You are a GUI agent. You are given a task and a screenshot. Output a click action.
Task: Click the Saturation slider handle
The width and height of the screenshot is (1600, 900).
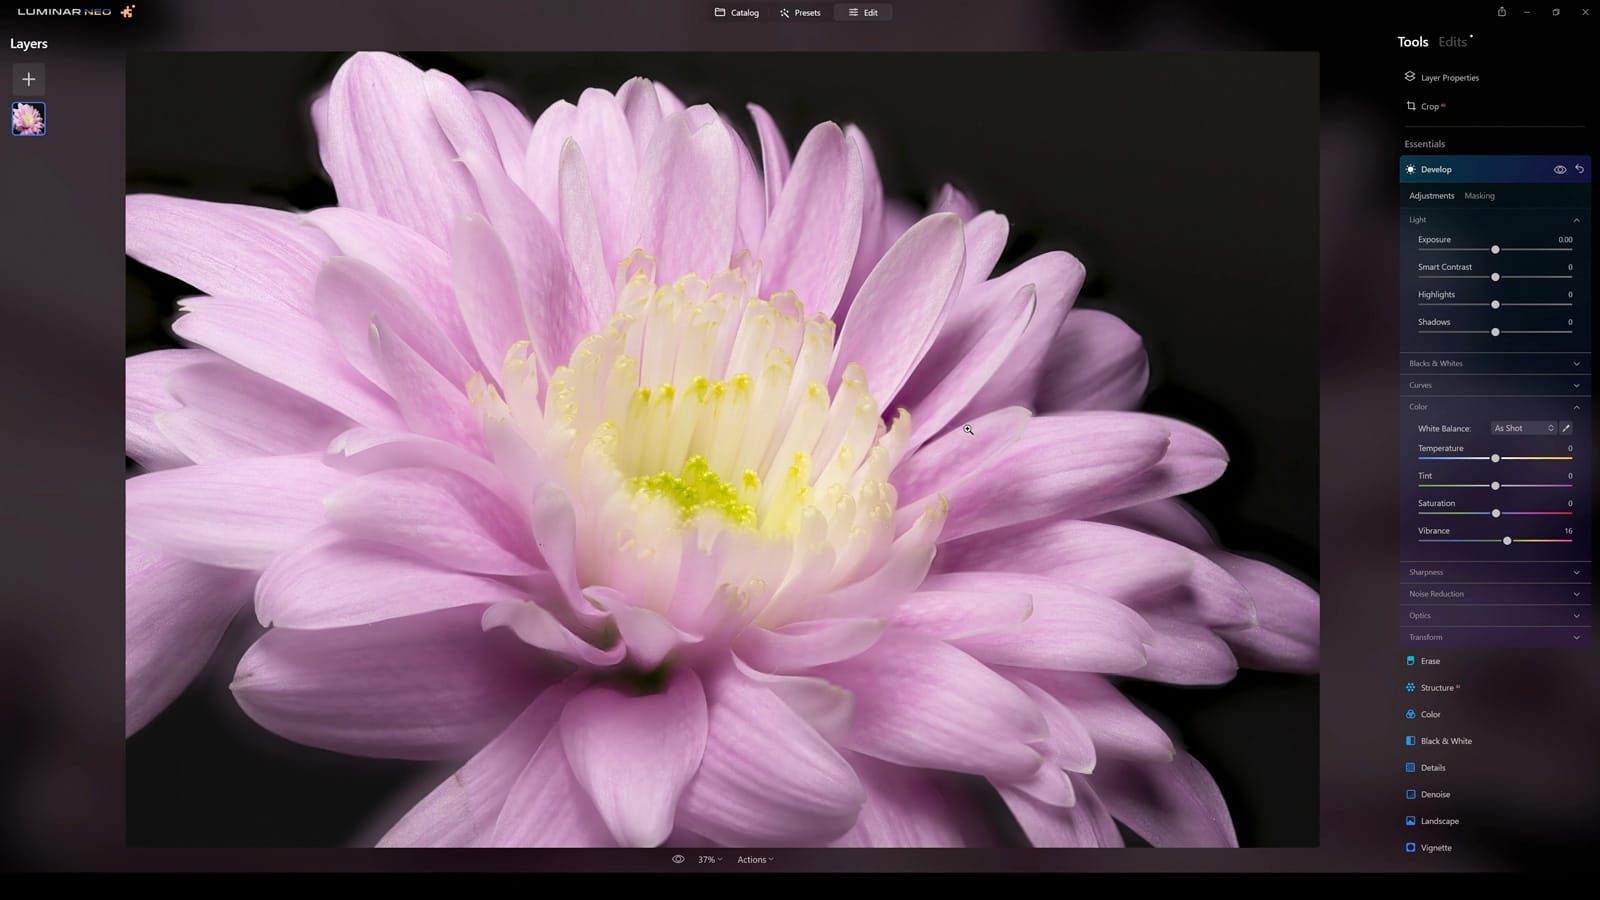(1496, 513)
